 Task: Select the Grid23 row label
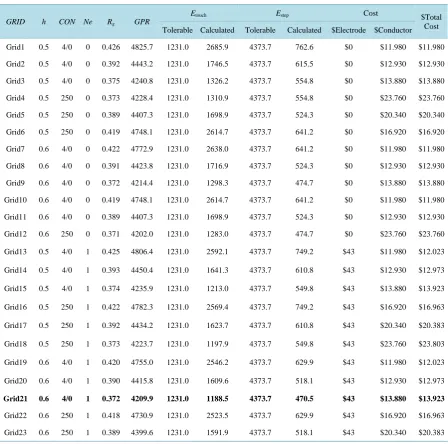(15, 433)
